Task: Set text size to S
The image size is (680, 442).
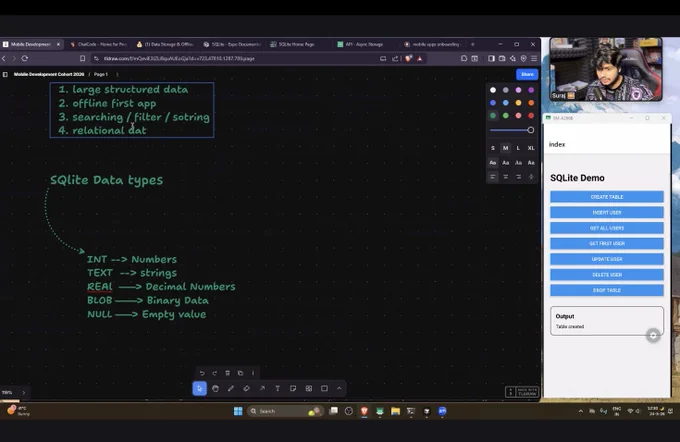Action: pyautogui.click(x=493, y=148)
